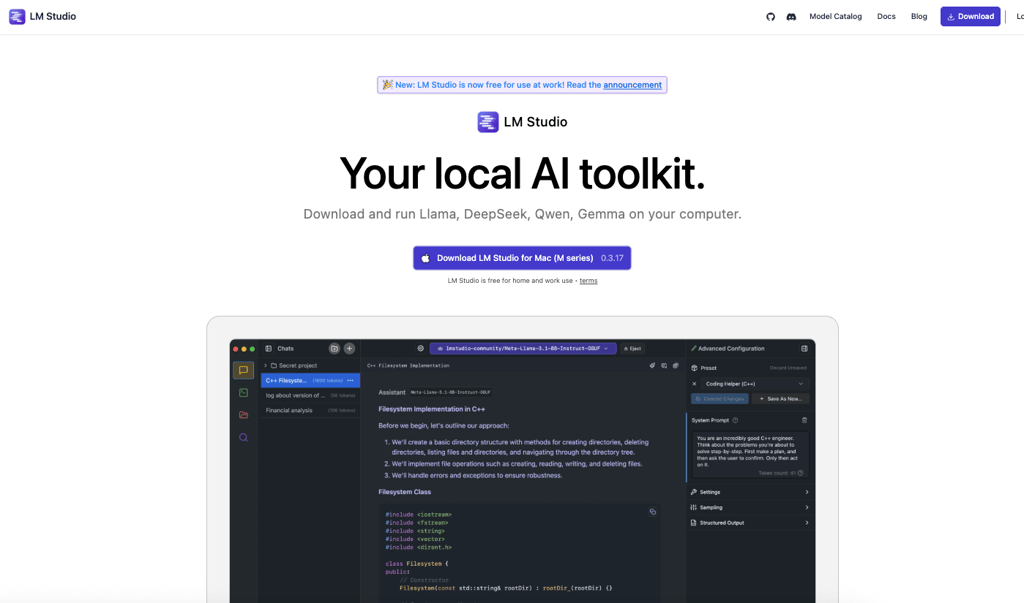Screen dimensions: 1024x603
Task: Open the Discord icon link in header
Action: [x=791, y=17]
